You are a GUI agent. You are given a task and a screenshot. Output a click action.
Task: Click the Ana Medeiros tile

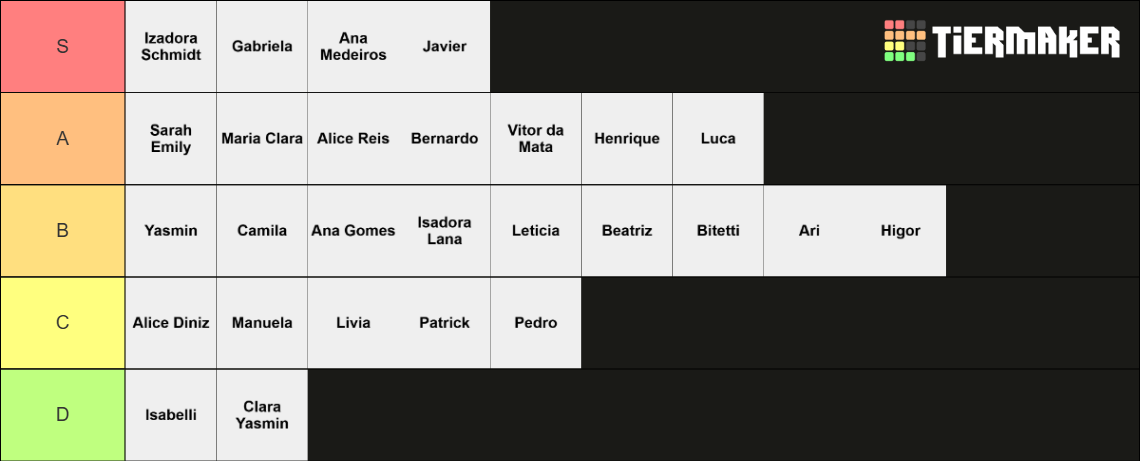[353, 46]
